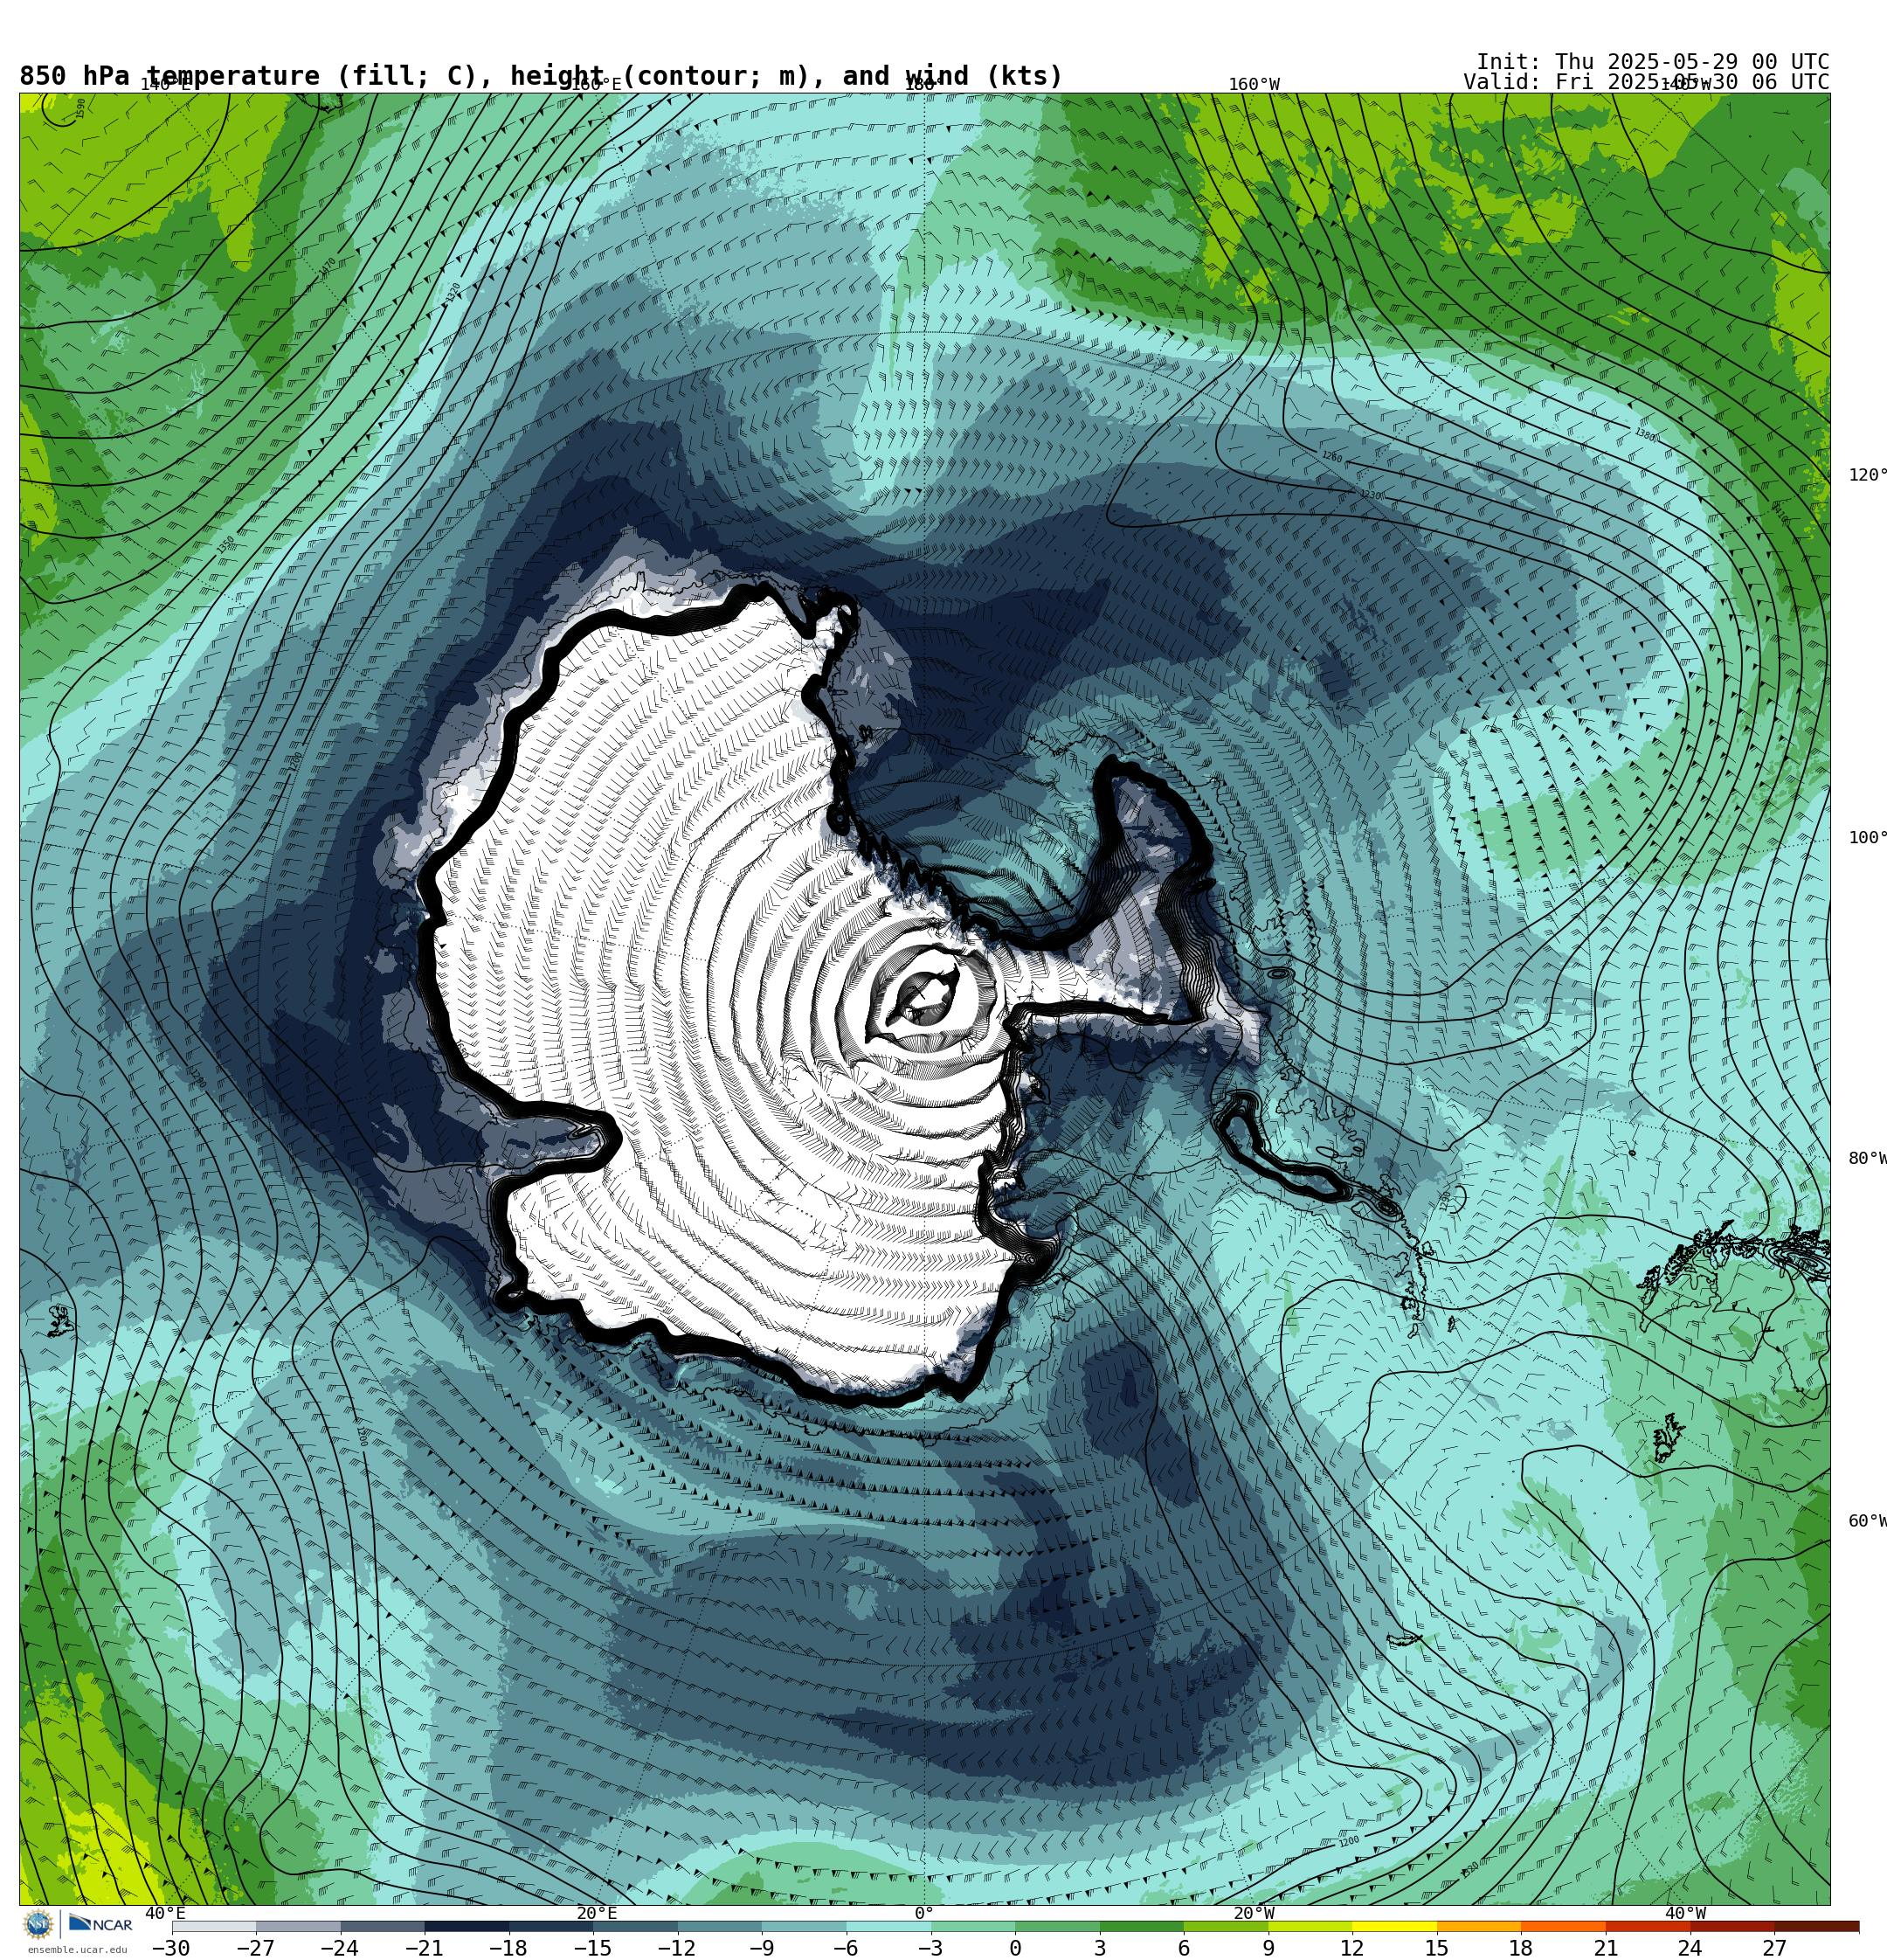Pick the darkest navy -21 to -18 swatch
1887x1960 pixels.
467,1926
